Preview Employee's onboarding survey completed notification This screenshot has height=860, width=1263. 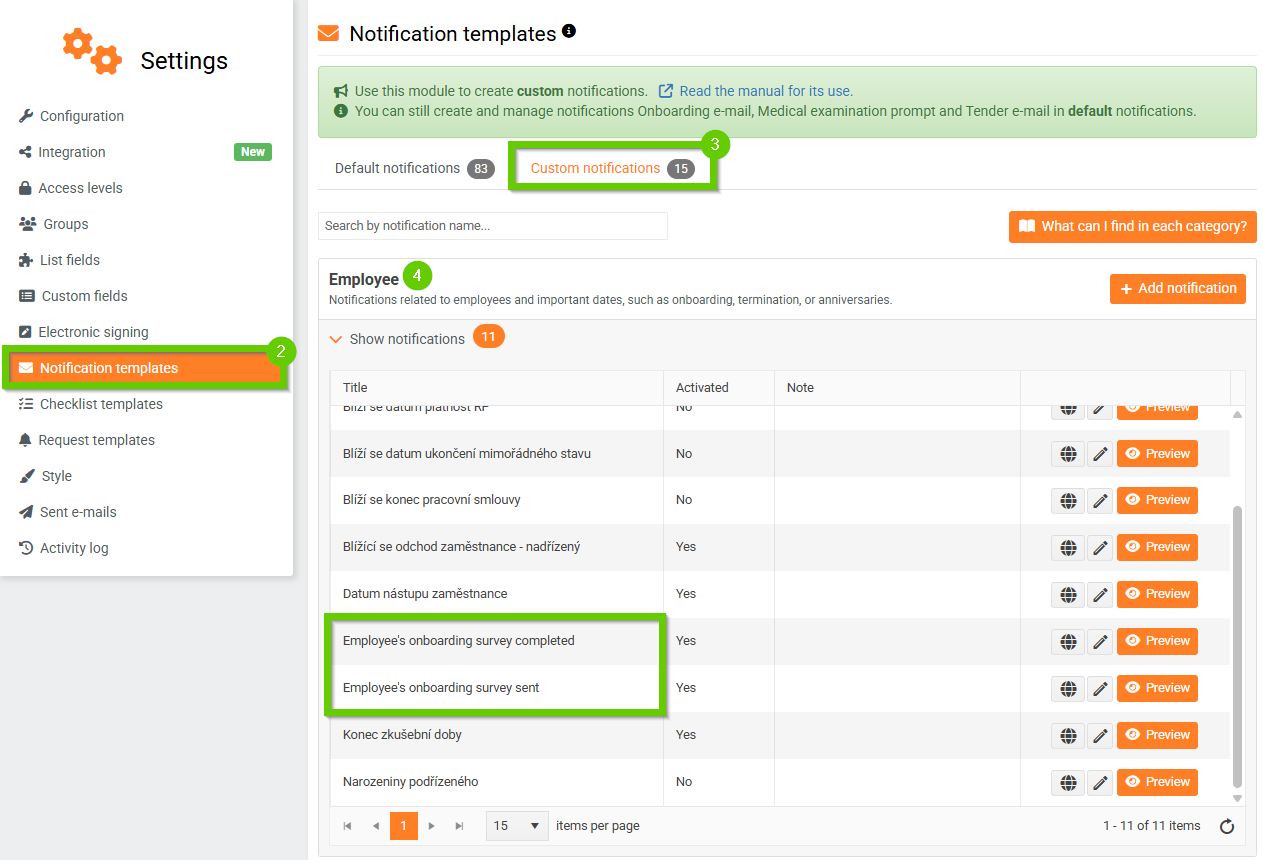coord(1157,641)
